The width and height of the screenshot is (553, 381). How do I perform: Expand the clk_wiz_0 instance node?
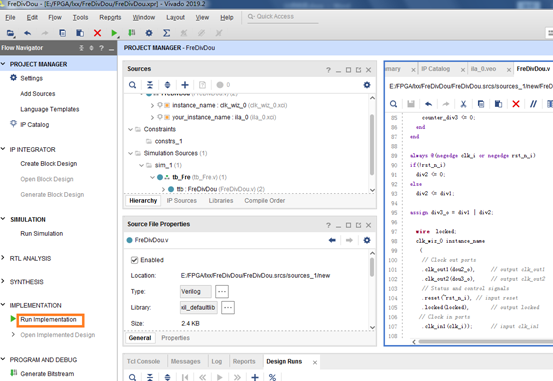pos(152,105)
